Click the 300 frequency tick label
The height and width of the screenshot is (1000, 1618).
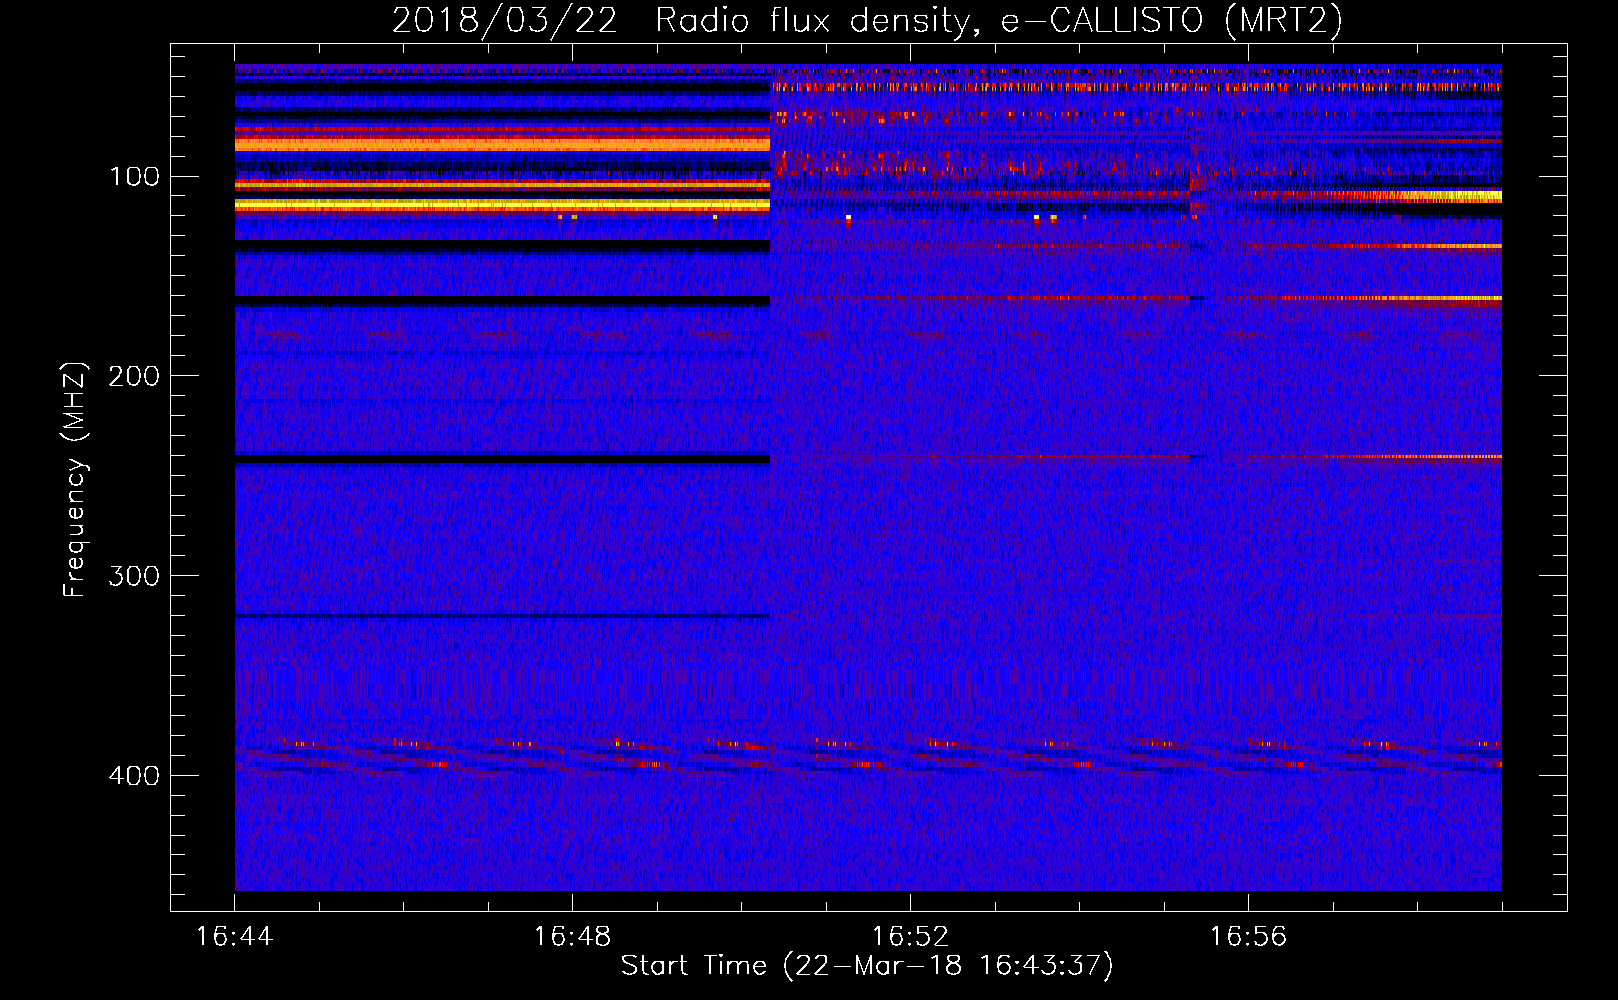[x=134, y=576]
